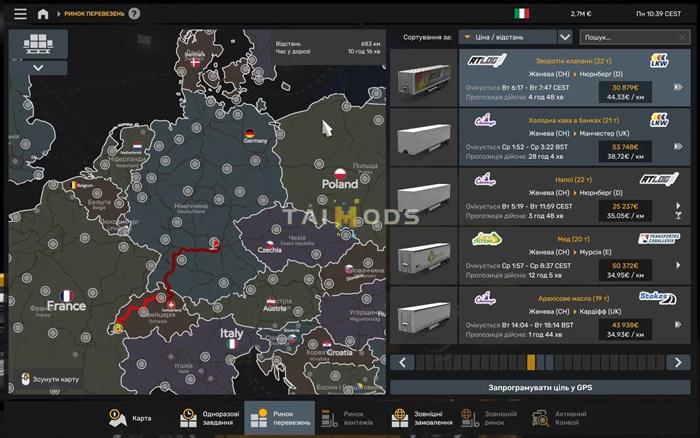Click the 53 748€ price on second job
Image resolution: width=700 pixels, height=438 pixels.
pos(625,147)
